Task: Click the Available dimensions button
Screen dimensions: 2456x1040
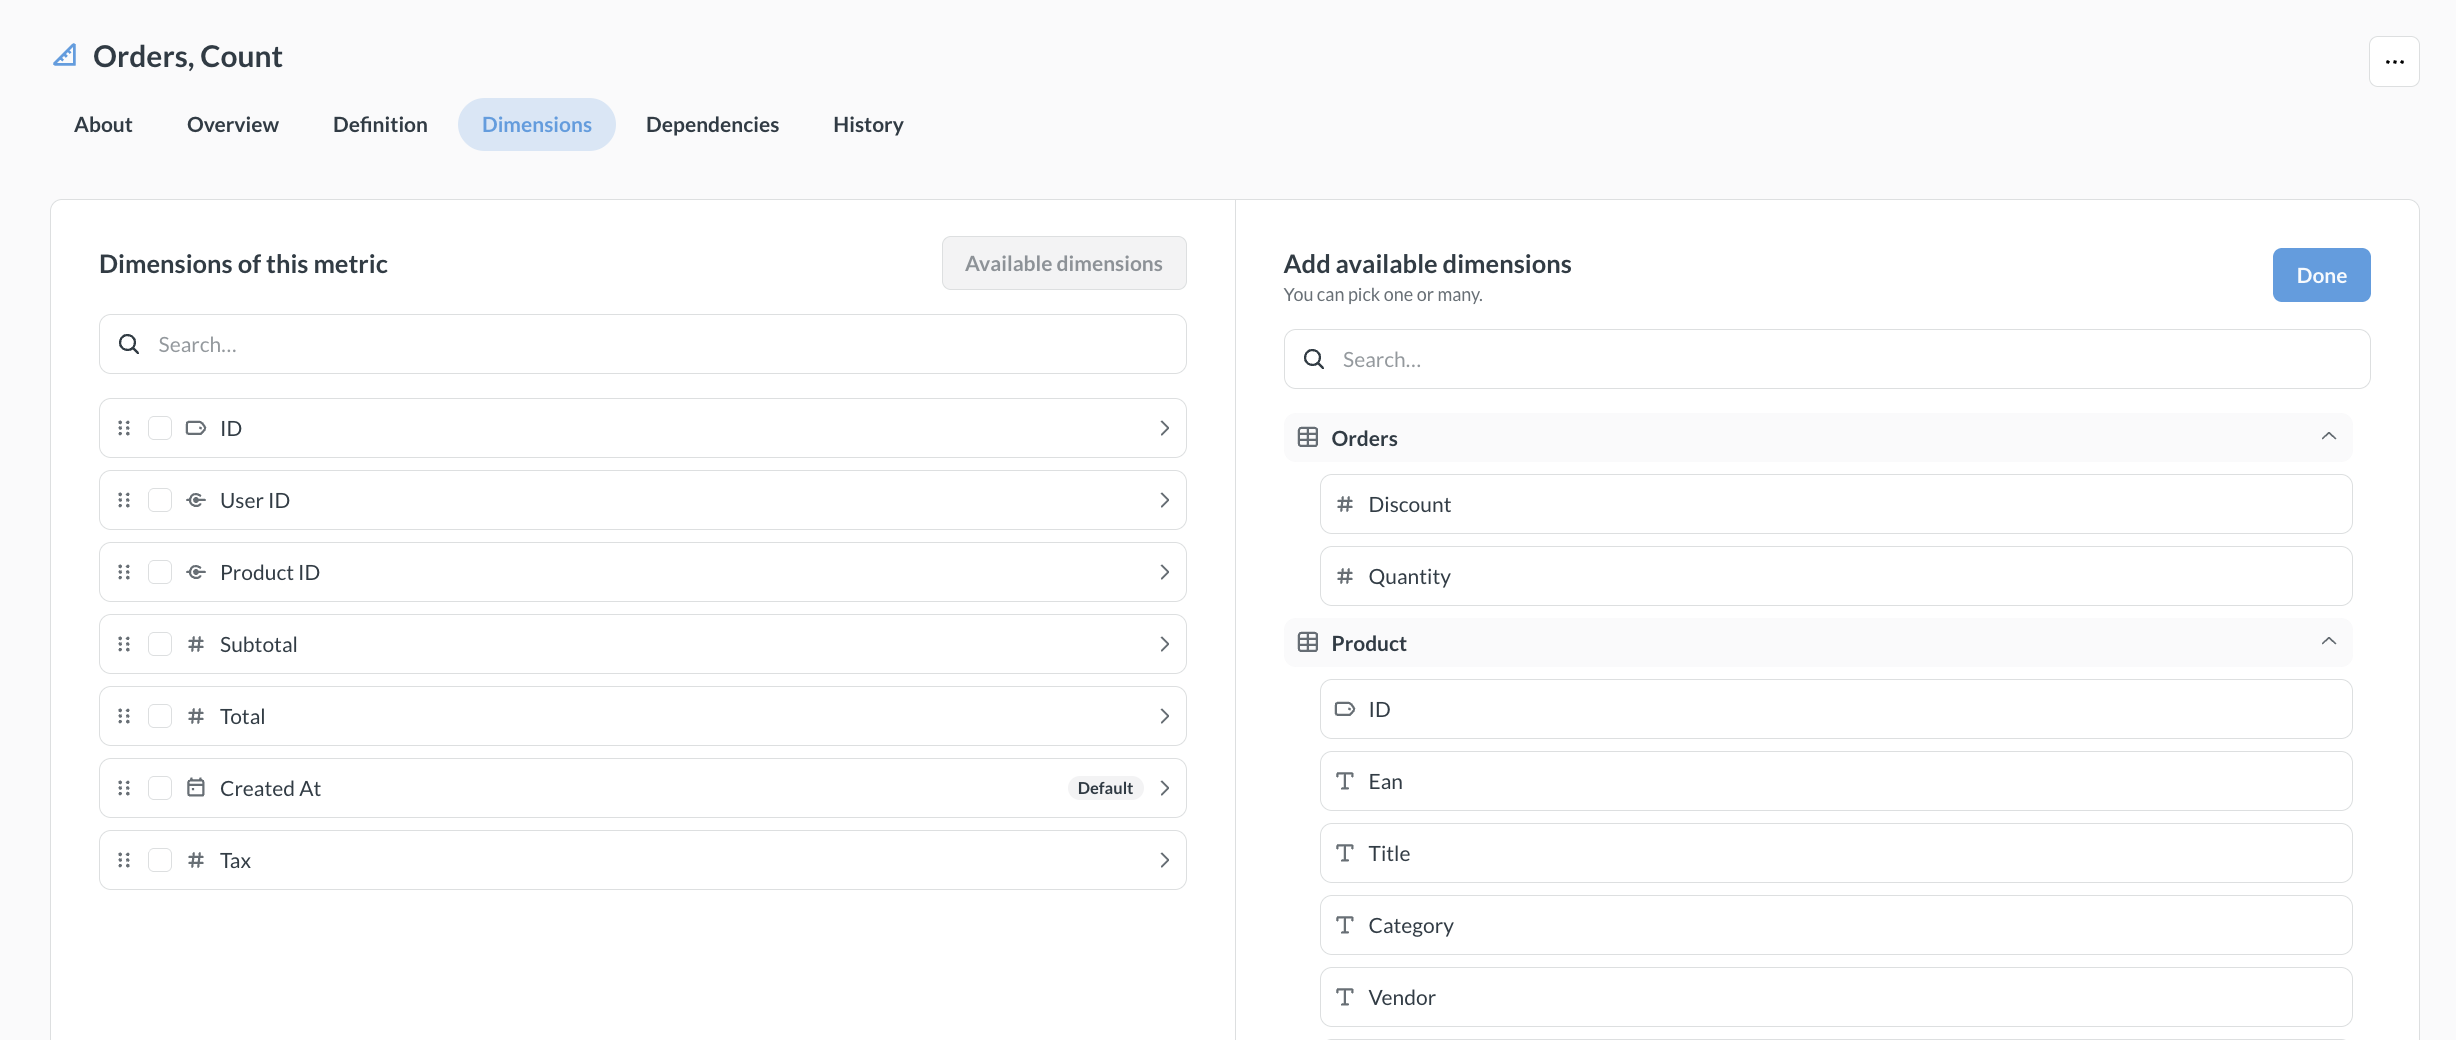Action: coord(1064,263)
